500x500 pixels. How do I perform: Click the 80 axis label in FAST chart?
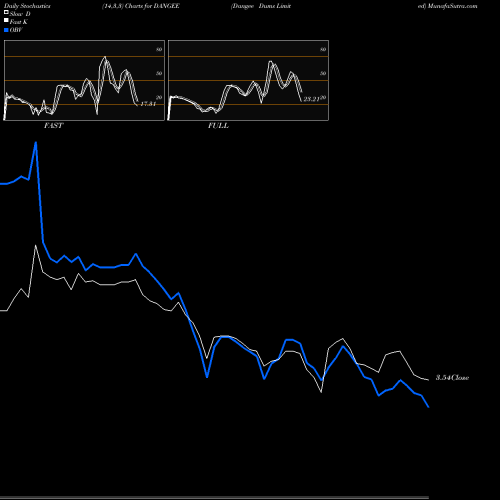click(159, 49)
